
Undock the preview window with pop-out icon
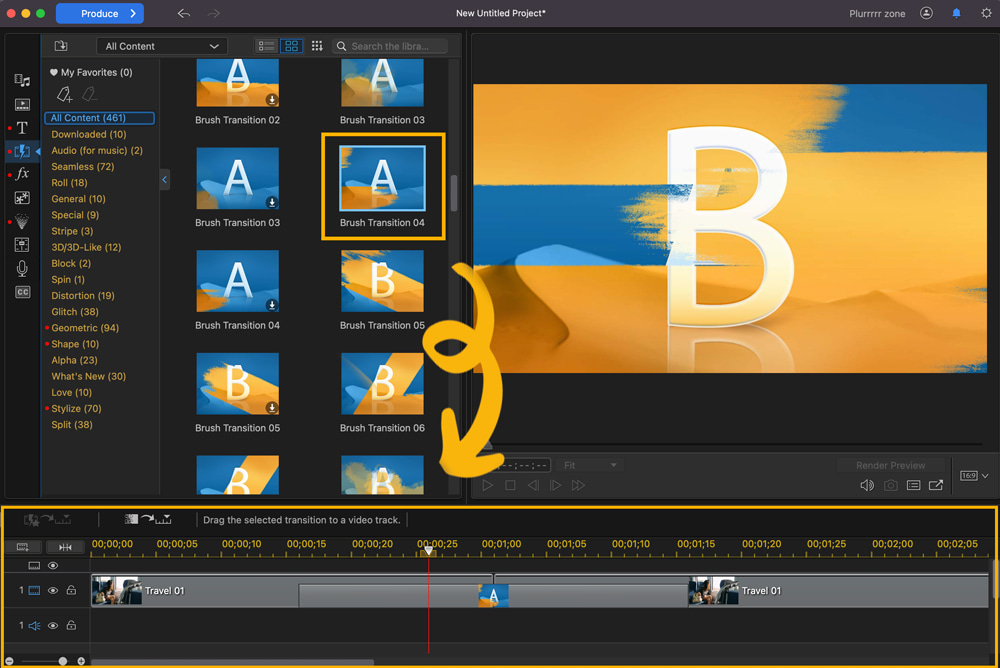coord(936,485)
